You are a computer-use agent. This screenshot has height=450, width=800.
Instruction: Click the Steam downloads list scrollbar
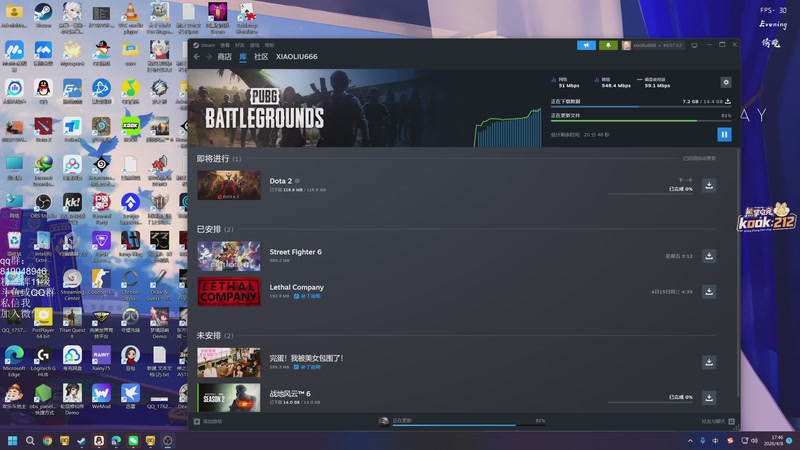[x=737, y=272]
